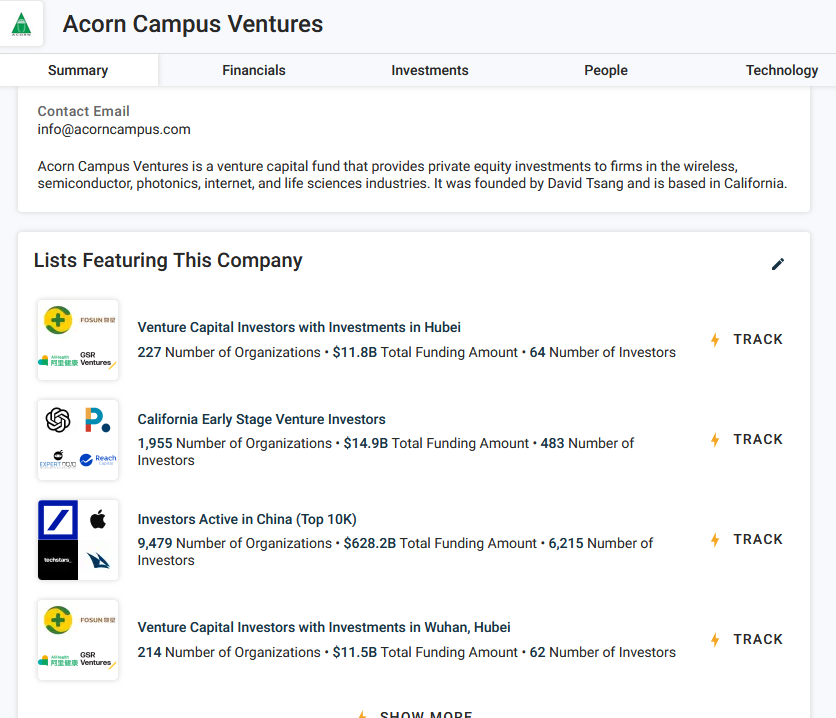Click the 214 Number of Organizations text
Viewport: 836px width, 718px height.
(x=229, y=652)
